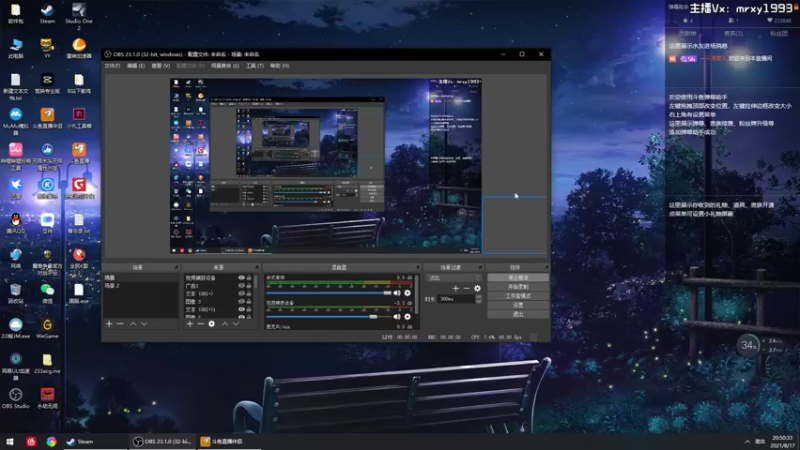Remove the scene transition with the minus icon
The height and width of the screenshot is (450, 800).
pos(466,288)
